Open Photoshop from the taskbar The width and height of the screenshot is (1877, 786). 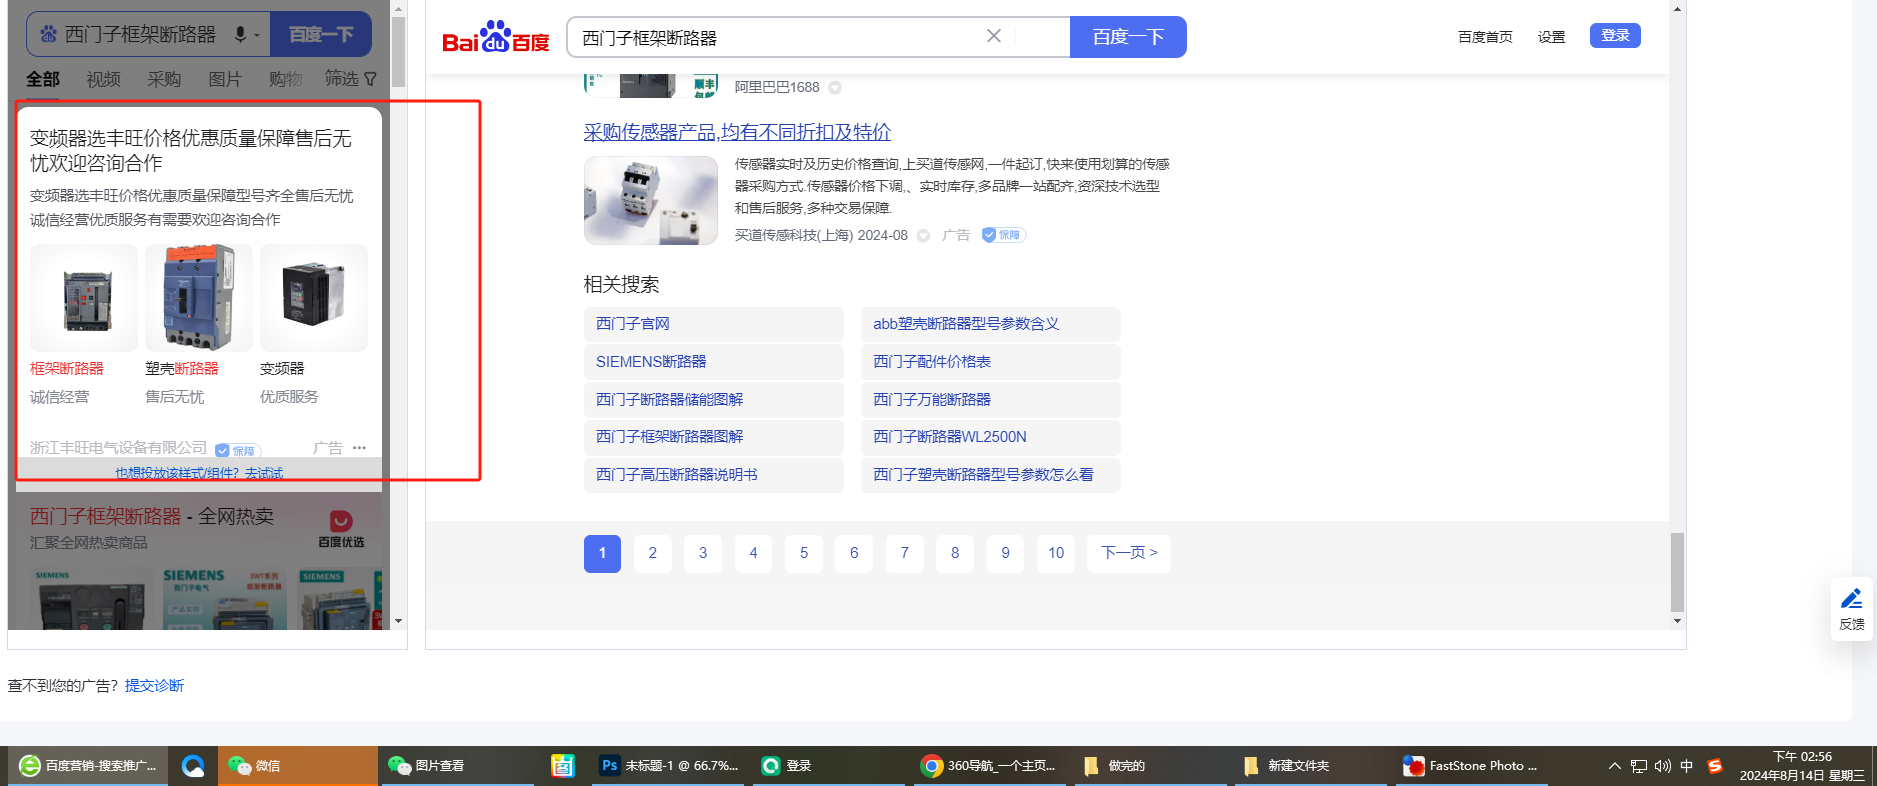(x=668, y=766)
